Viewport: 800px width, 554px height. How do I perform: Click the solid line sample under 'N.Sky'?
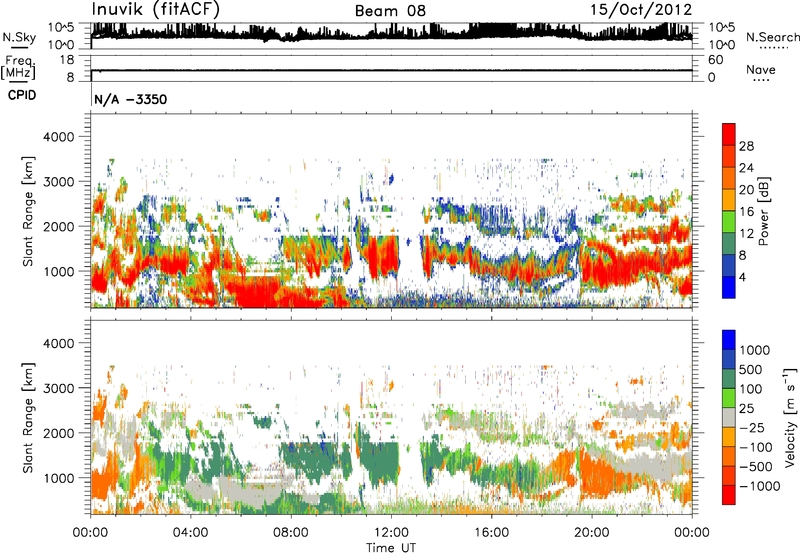pyautogui.click(x=19, y=48)
